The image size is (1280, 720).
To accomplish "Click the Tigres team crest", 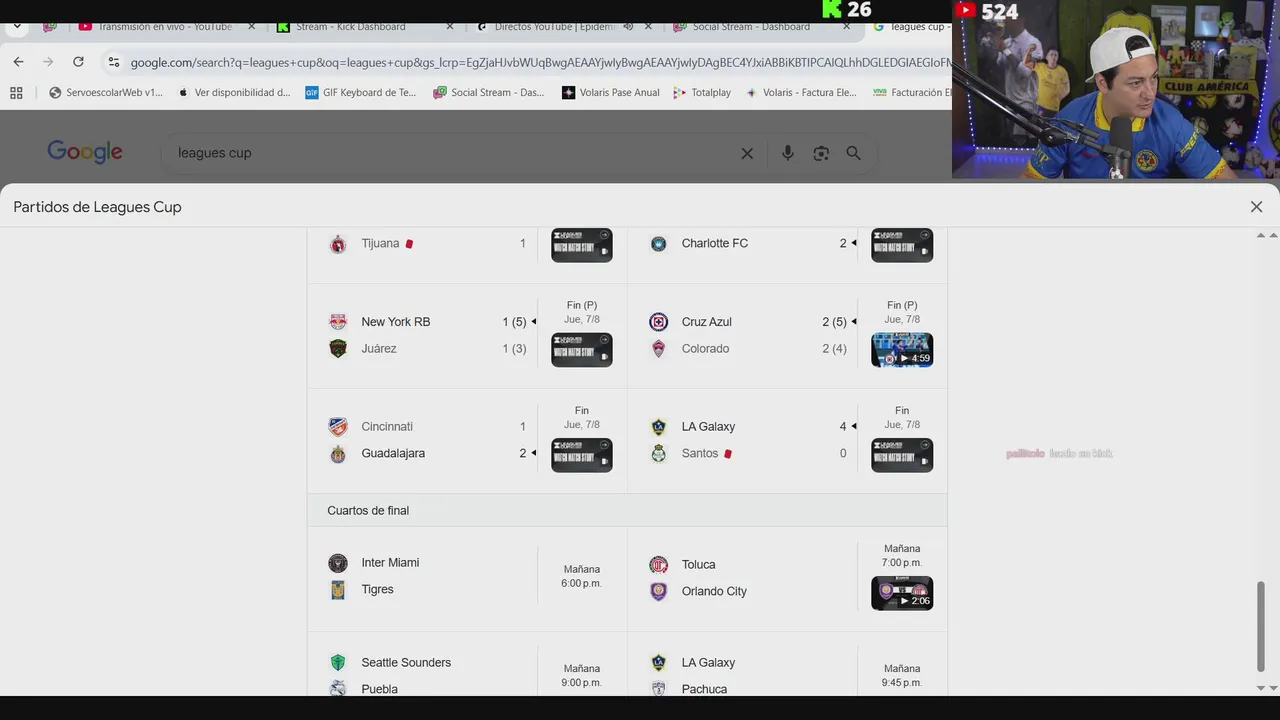I will [338, 590].
